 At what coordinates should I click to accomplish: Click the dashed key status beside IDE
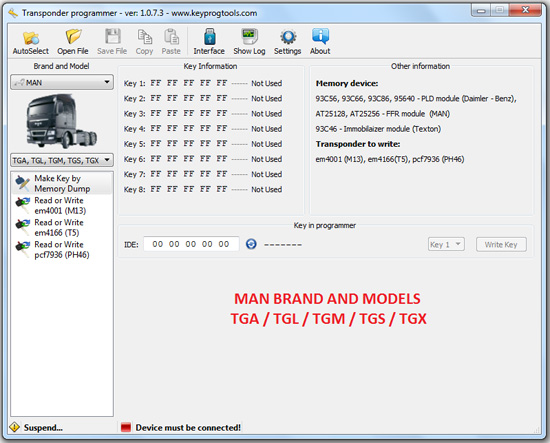(283, 244)
